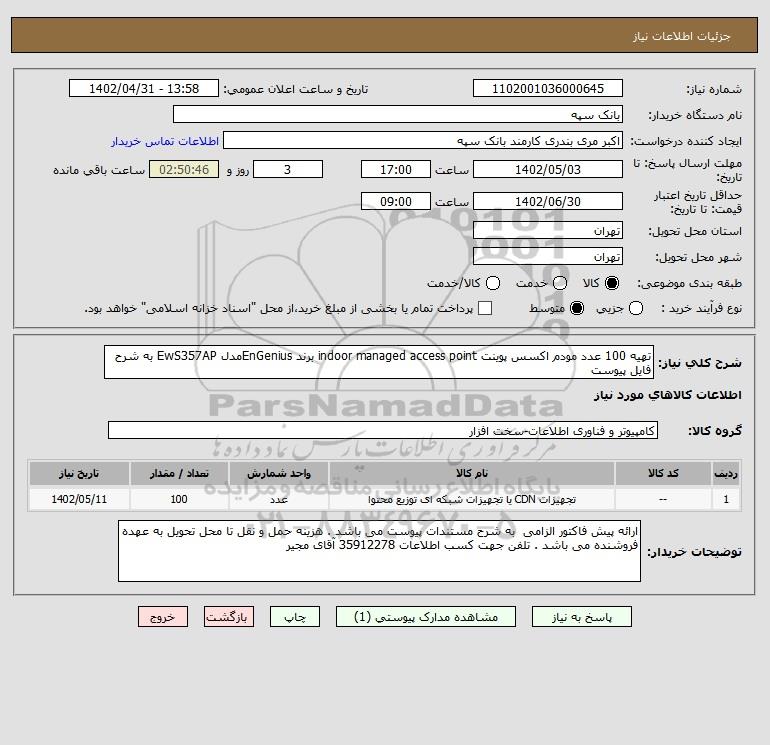770x745 pixels.
Task: Click the buyer organization field بانک سپه
Action: (x=398, y=114)
